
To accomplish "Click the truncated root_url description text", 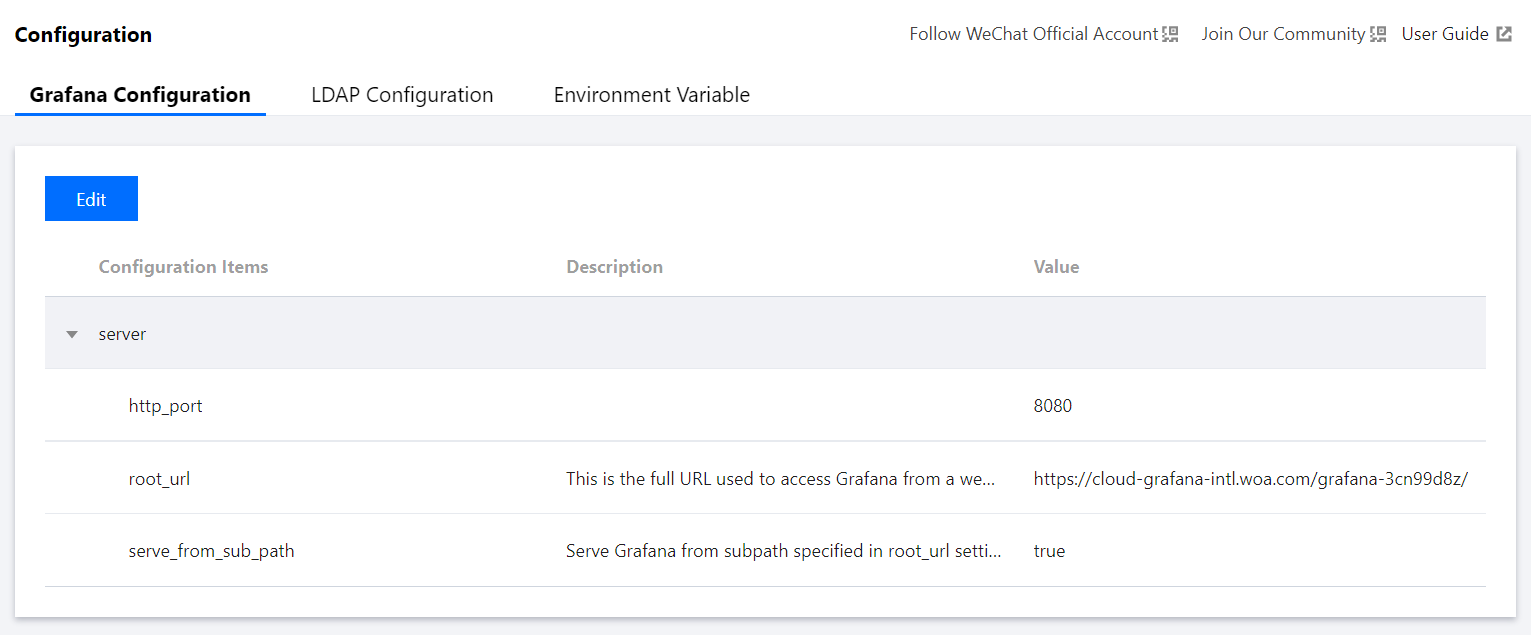I will point(780,479).
